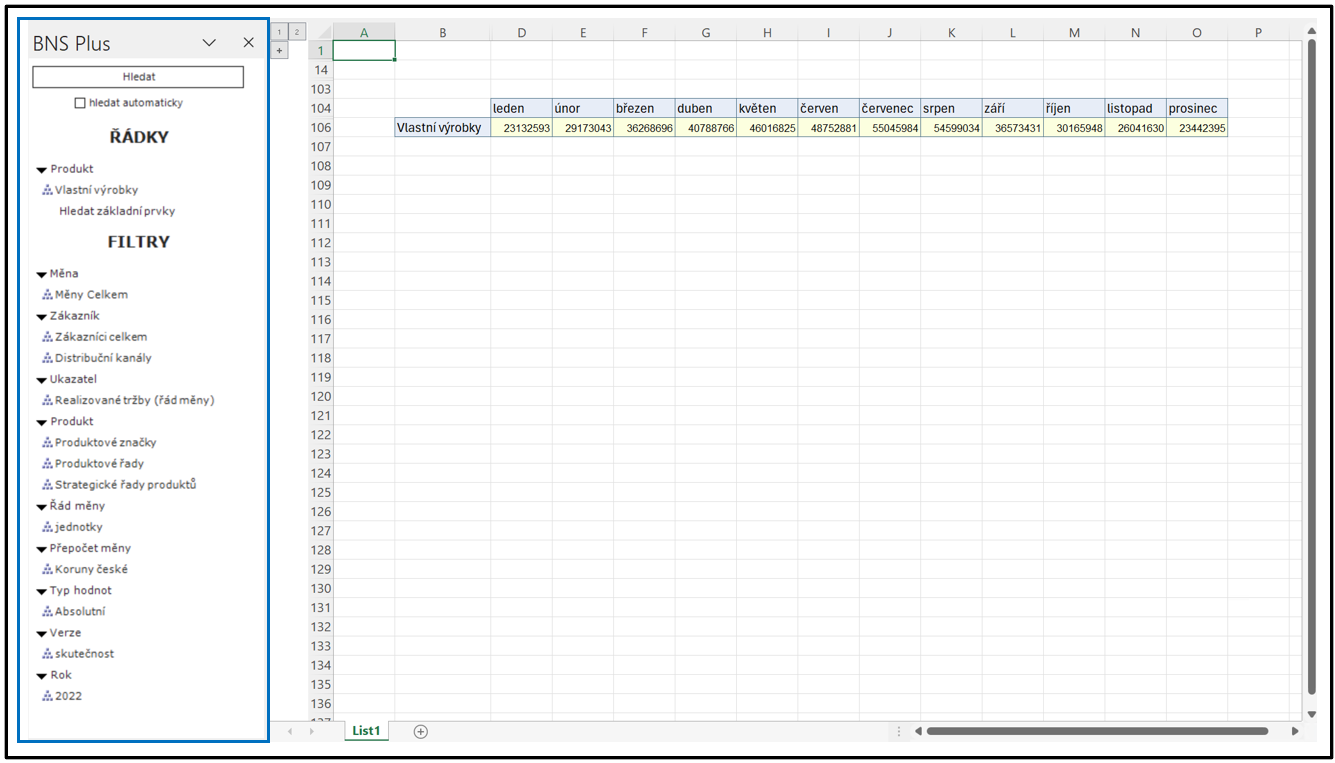1335x763 pixels.
Task: Click Hledat základní prvky link
Action: click(x=117, y=211)
